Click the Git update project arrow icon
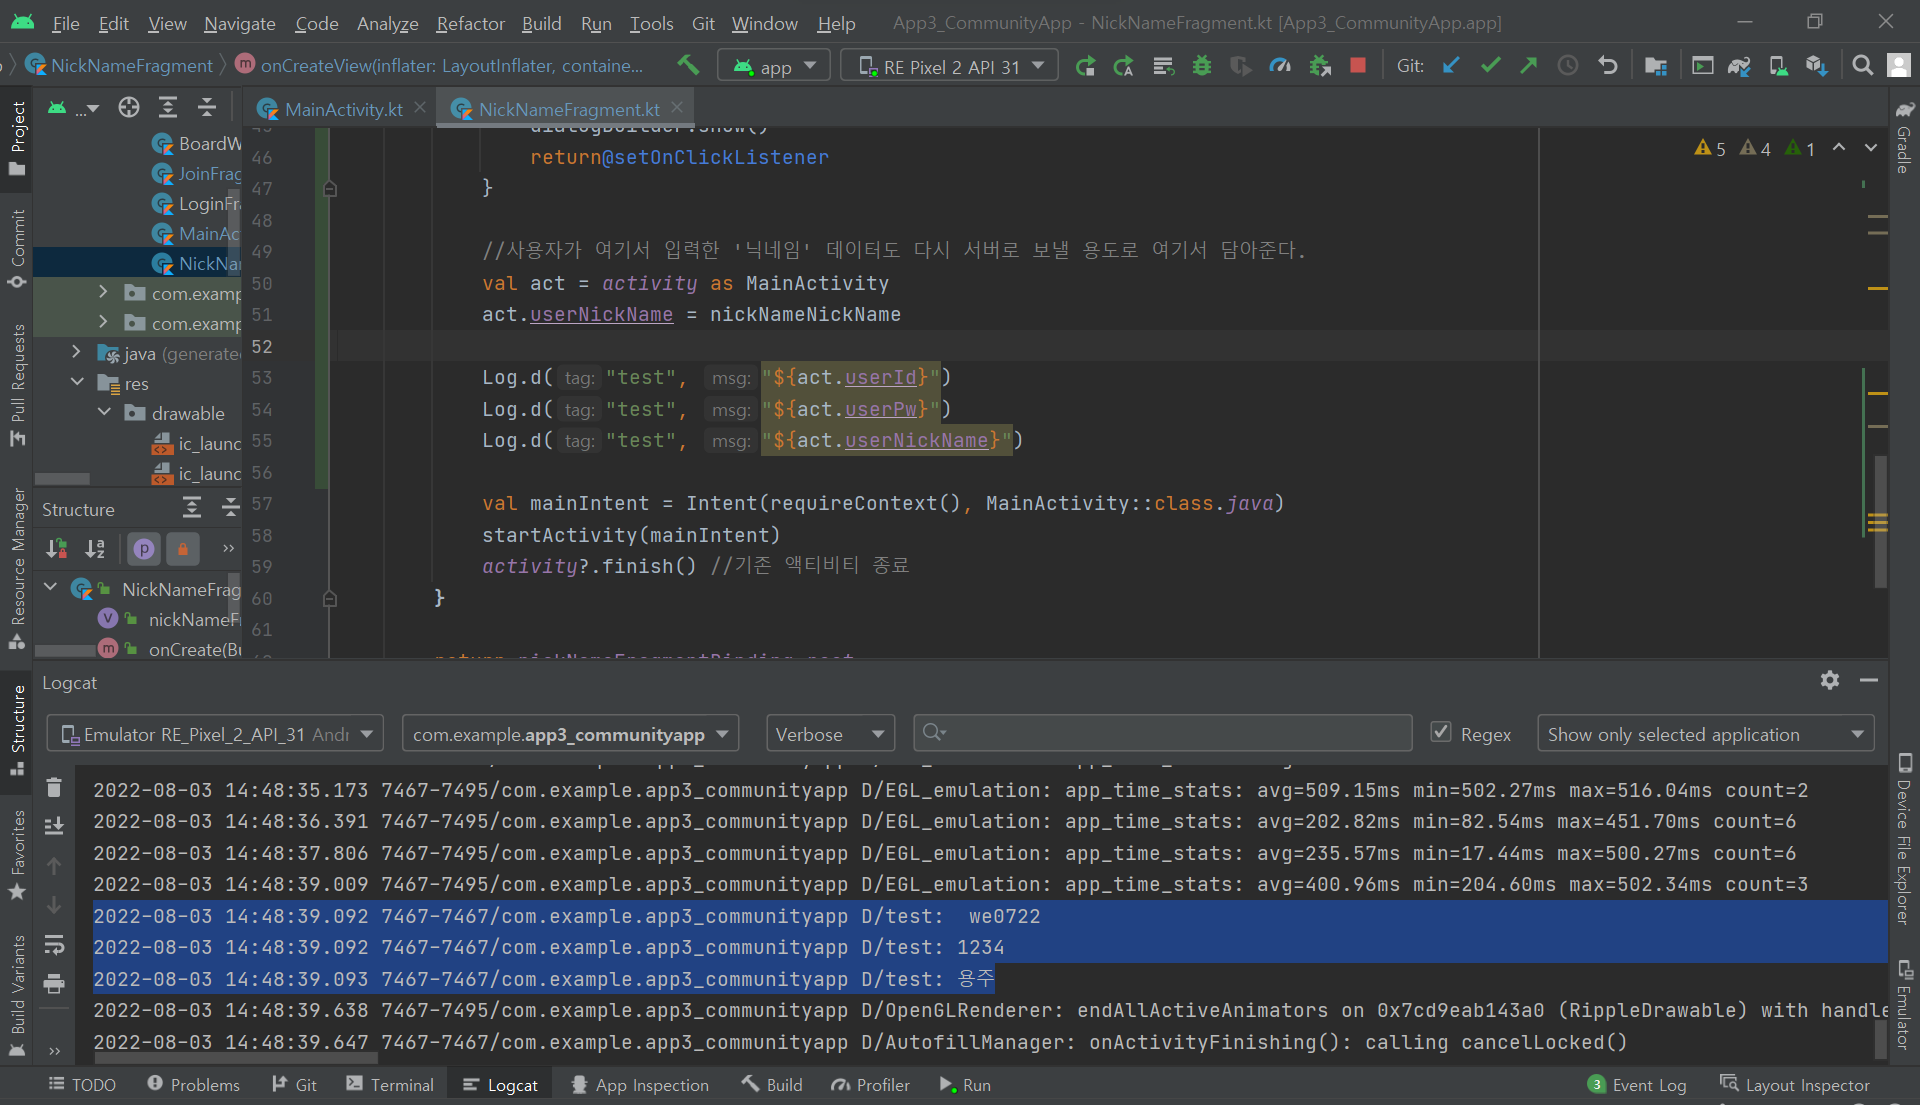The height and width of the screenshot is (1105, 1920). point(1451,66)
